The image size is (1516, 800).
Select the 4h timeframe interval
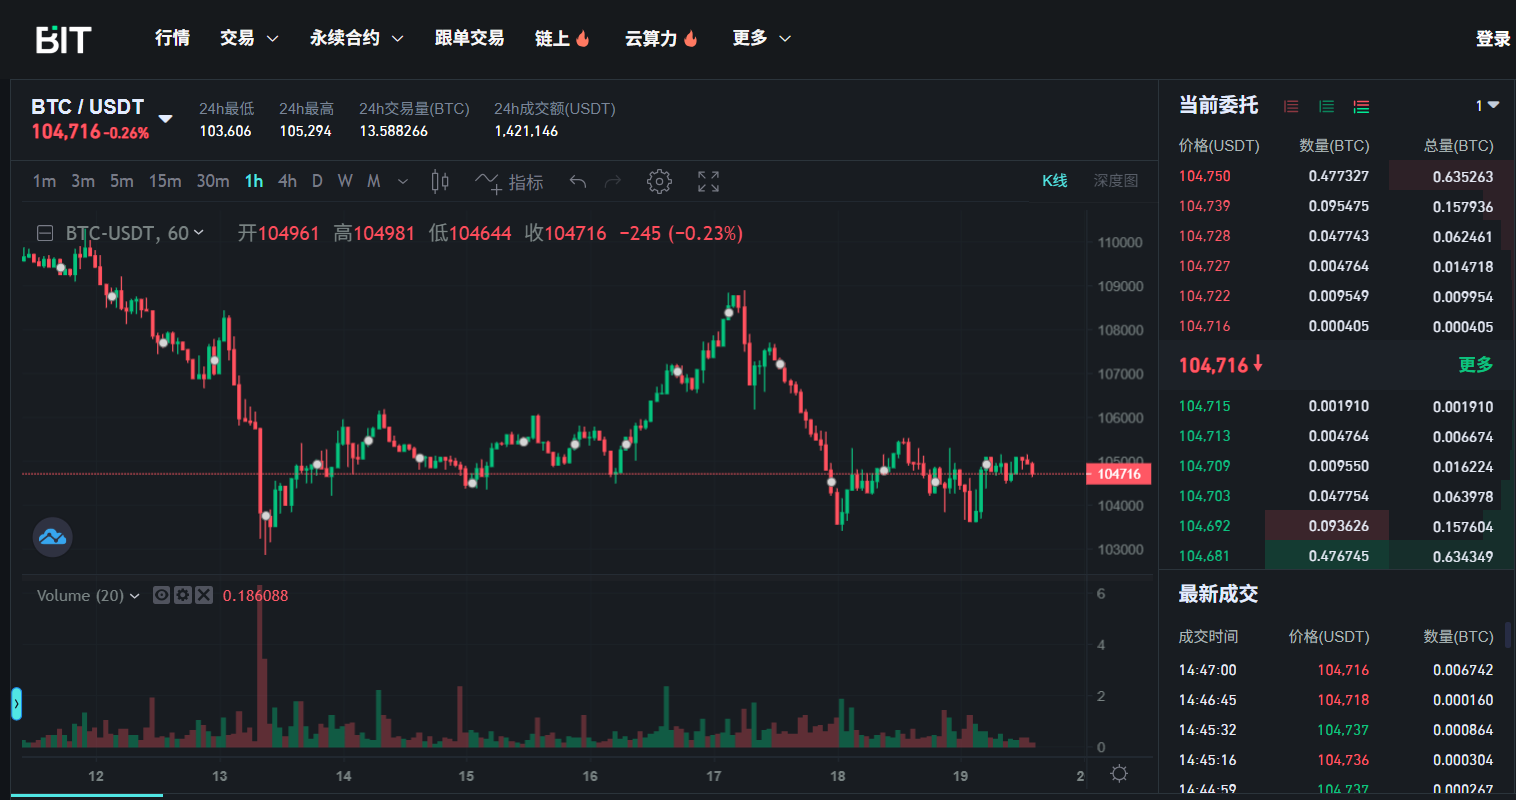(x=287, y=181)
